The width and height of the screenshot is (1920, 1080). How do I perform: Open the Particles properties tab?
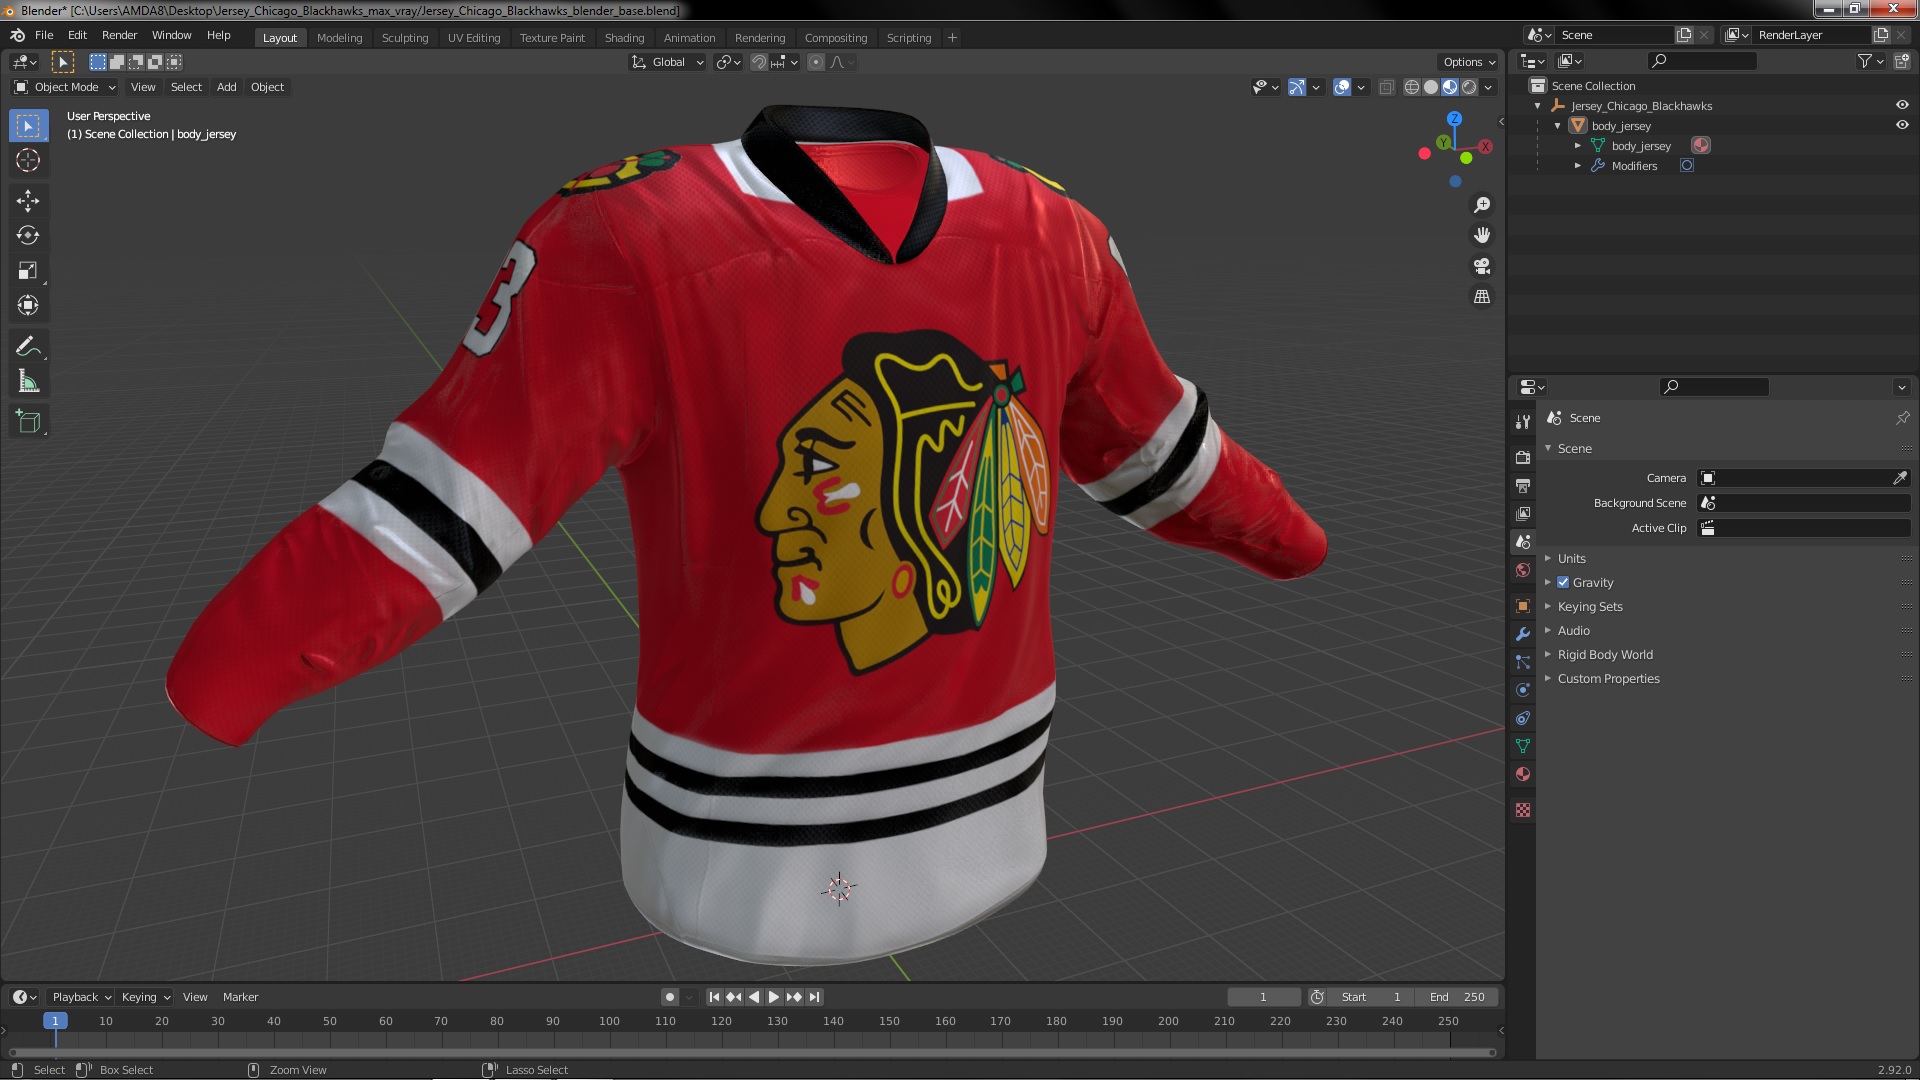point(1523,662)
